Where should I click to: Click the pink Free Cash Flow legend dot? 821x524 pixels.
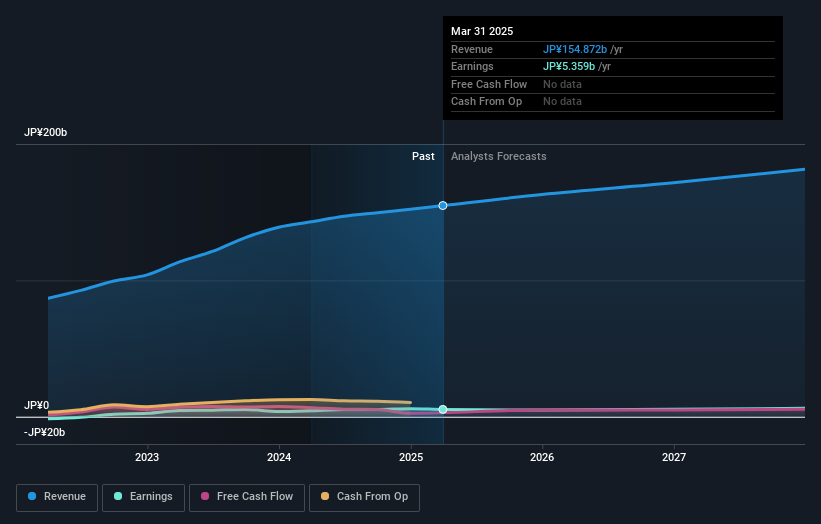tap(205, 496)
